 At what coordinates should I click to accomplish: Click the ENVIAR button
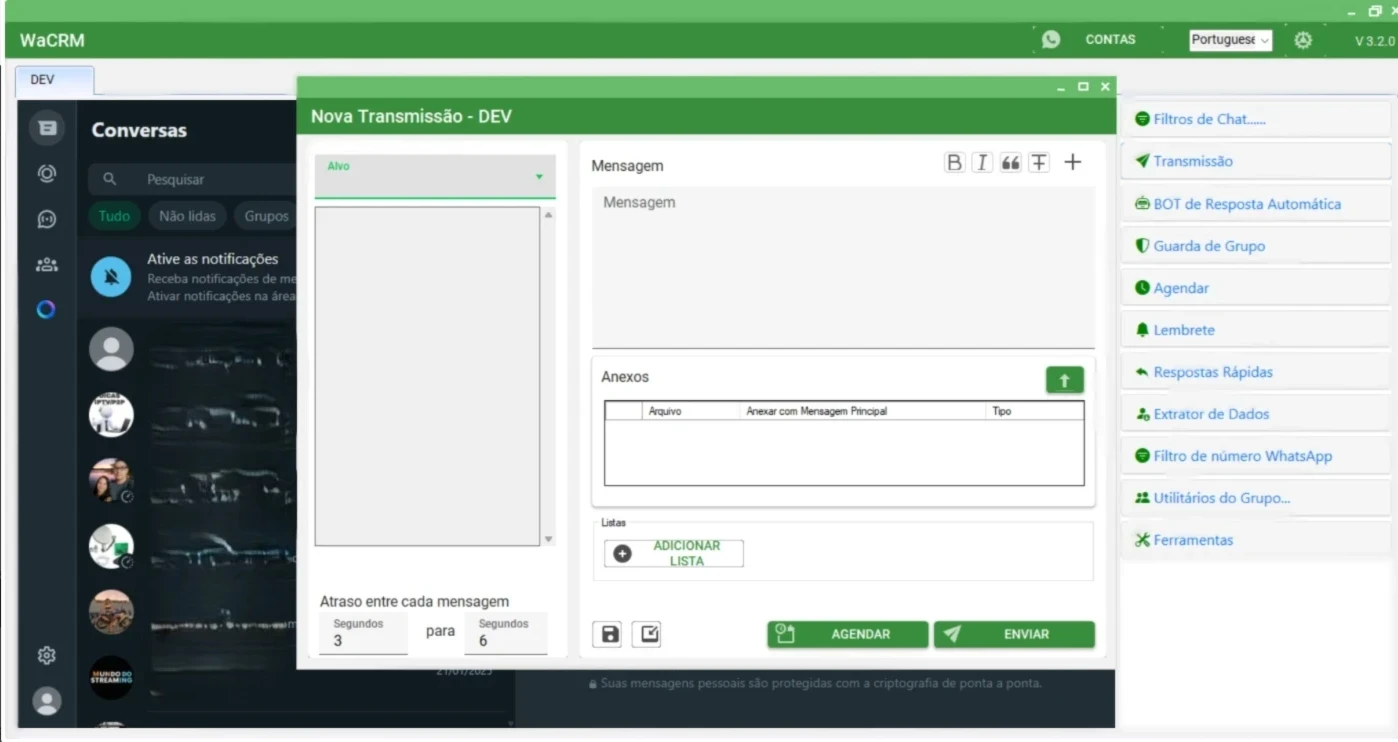click(x=1014, y=634)
